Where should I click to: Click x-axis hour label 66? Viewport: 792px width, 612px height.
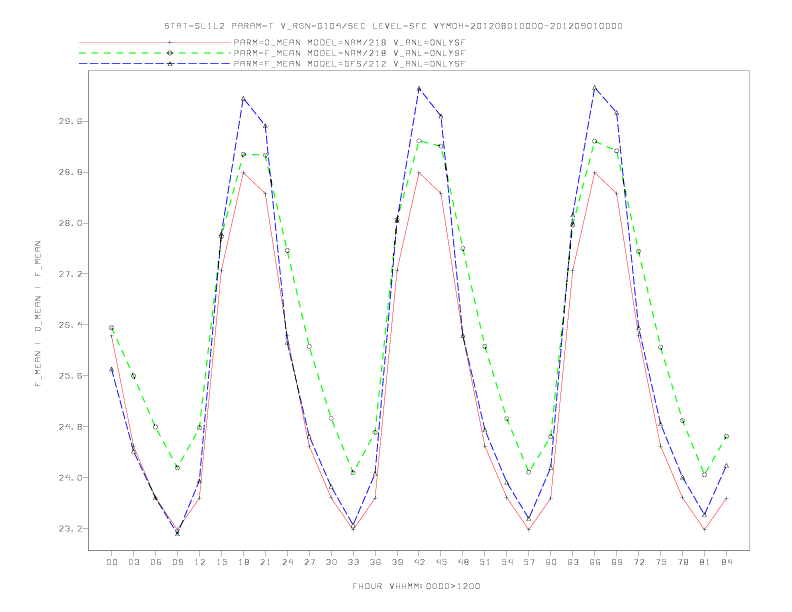595,562
